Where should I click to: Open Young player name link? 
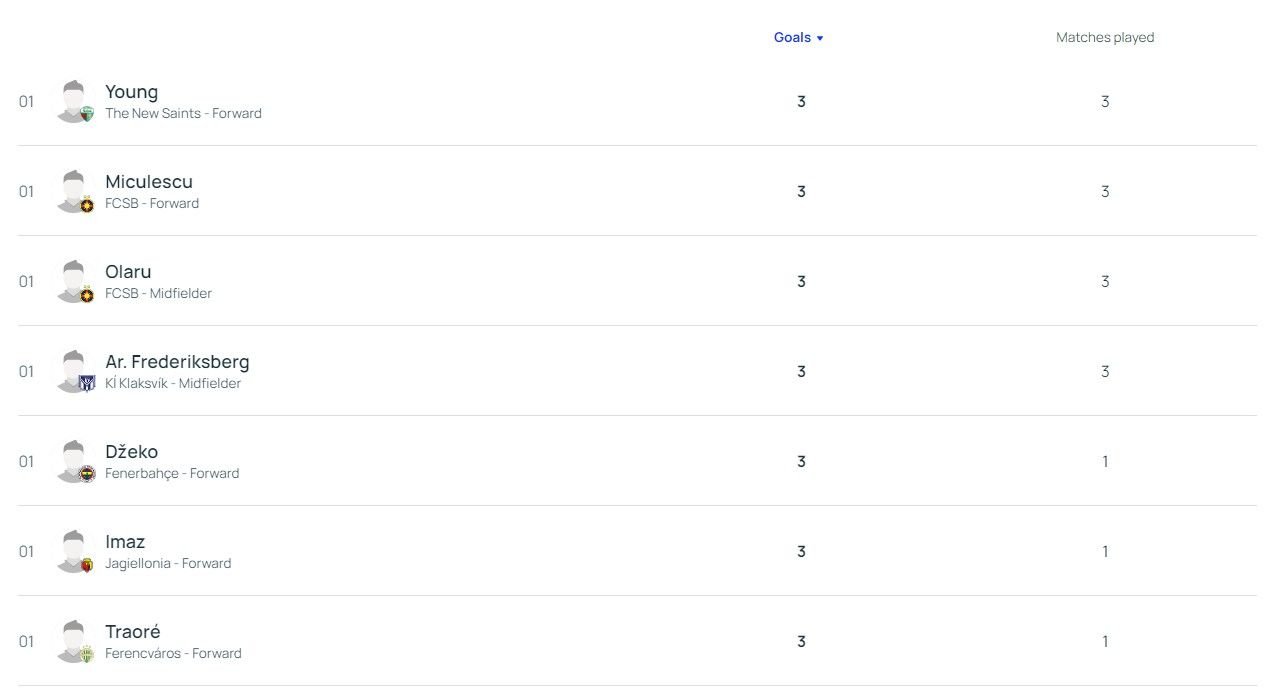point(131,92)
